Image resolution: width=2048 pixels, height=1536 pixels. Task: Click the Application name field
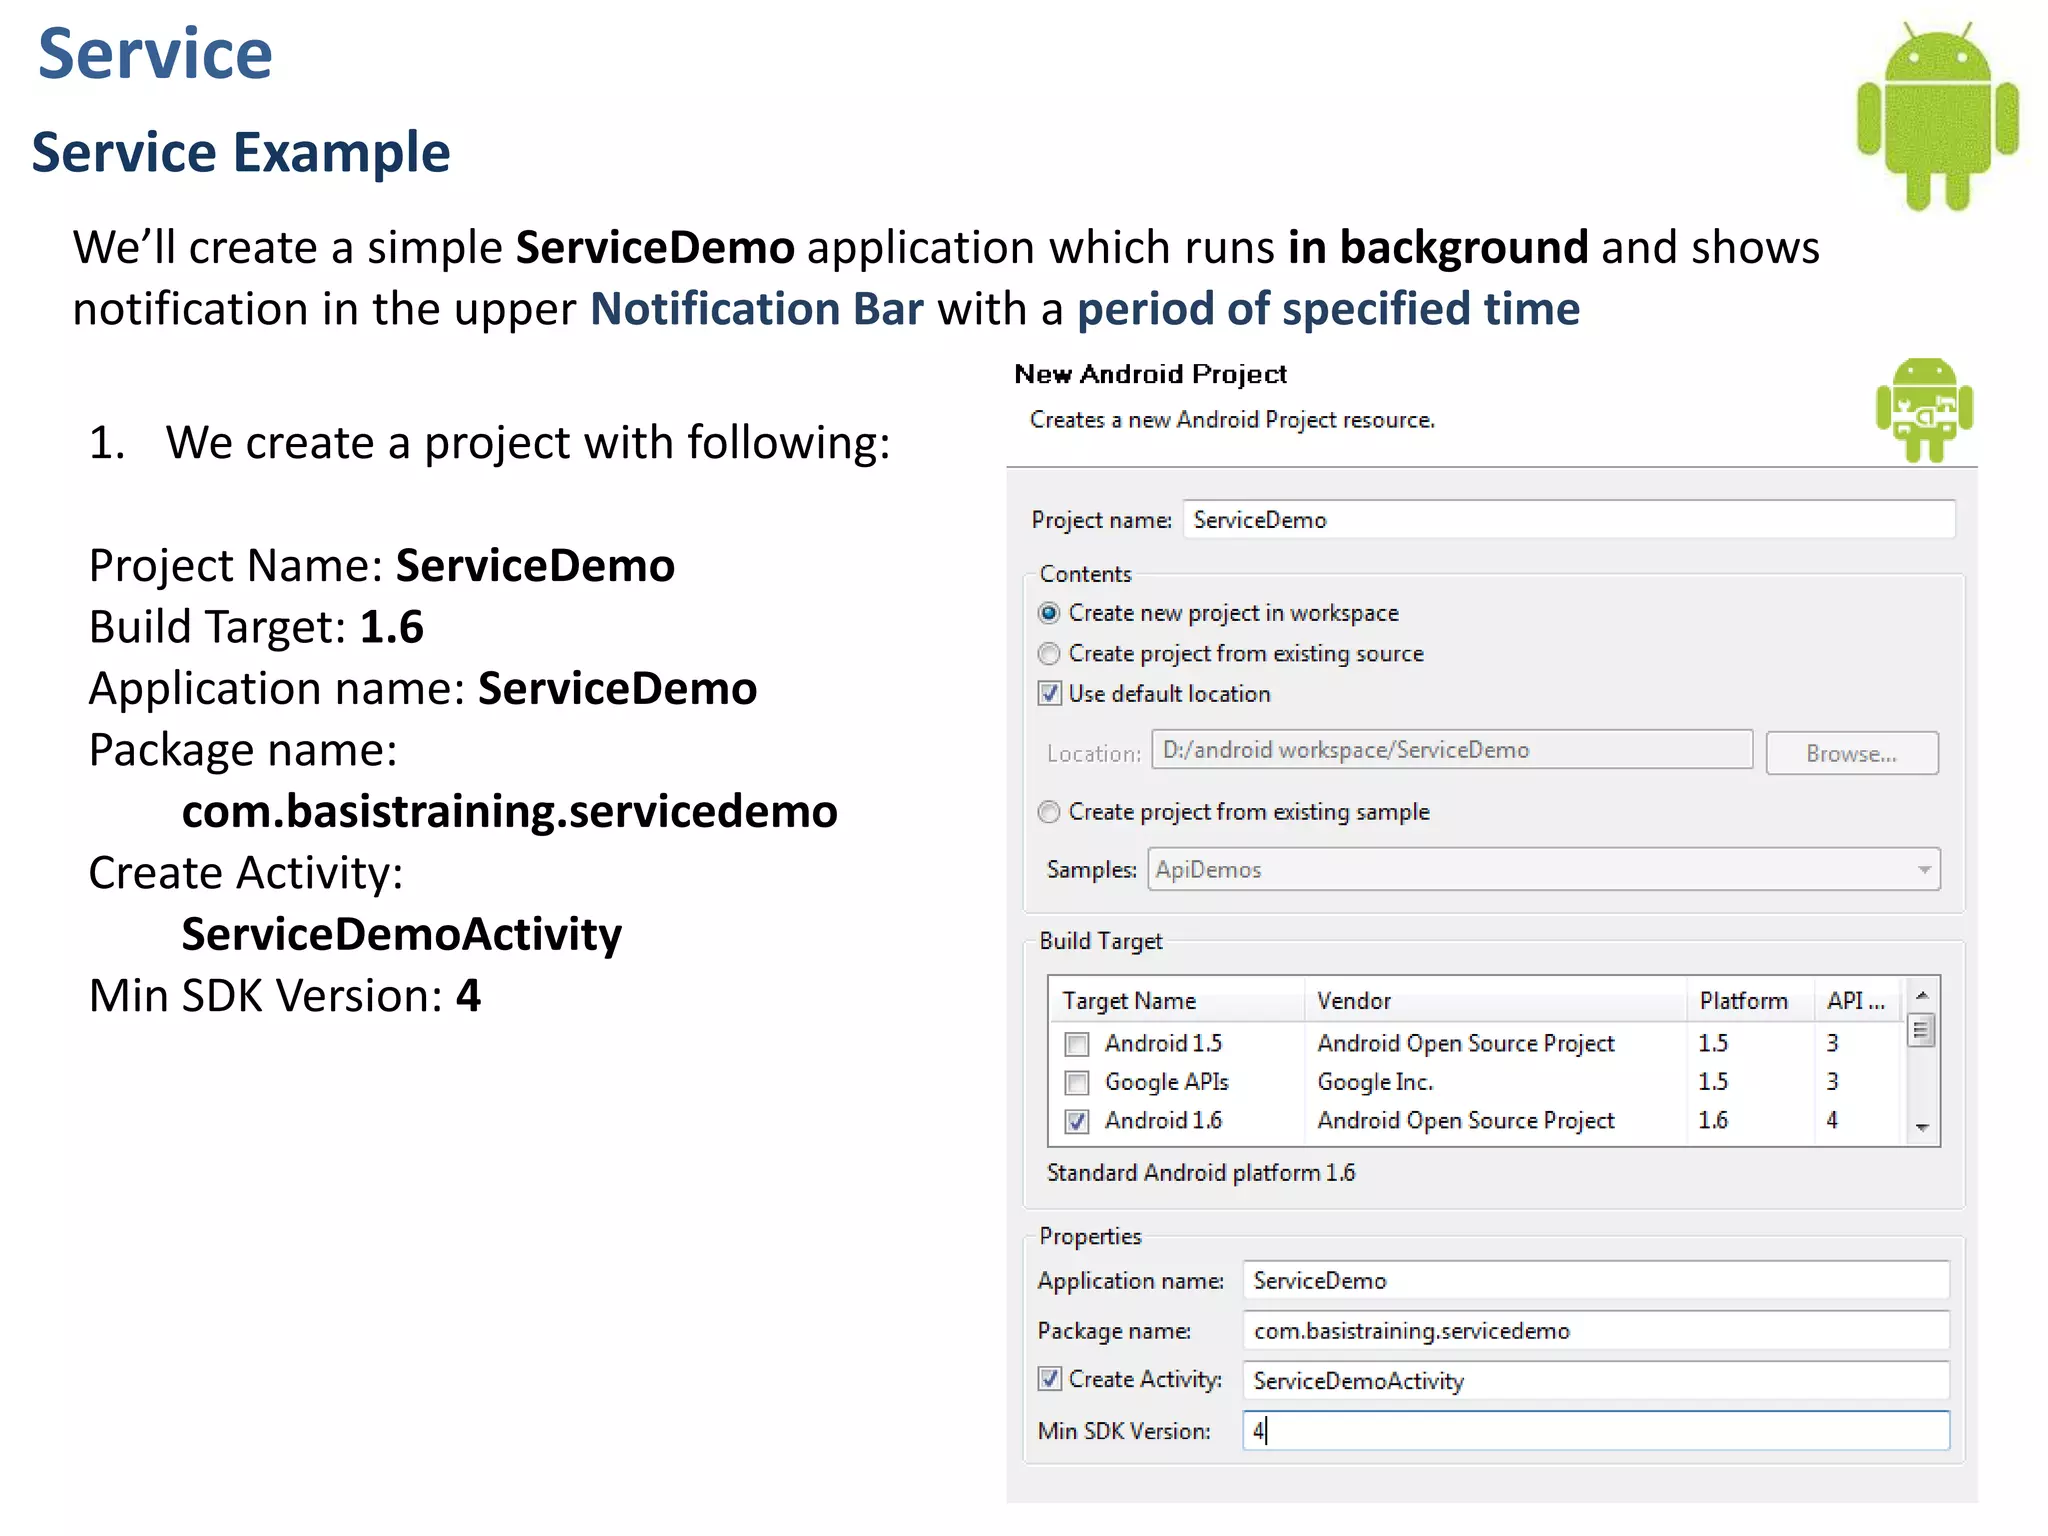(x=1595, y=1281)
